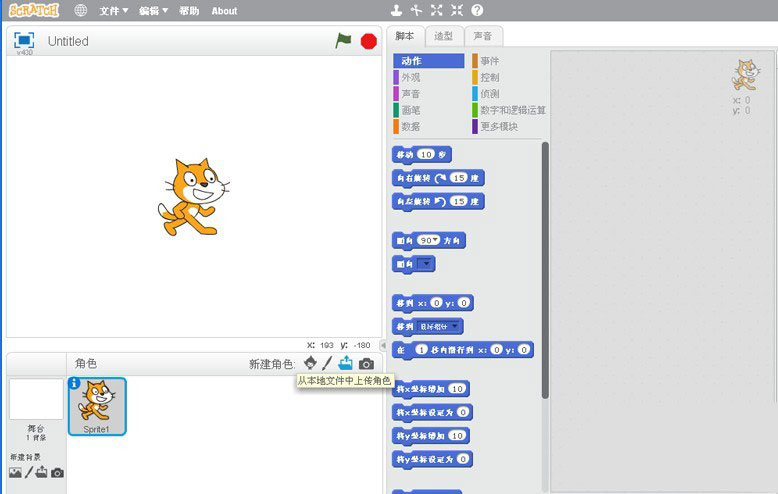
Task: Choose new sprite from library icon
Action: [310, 364]
